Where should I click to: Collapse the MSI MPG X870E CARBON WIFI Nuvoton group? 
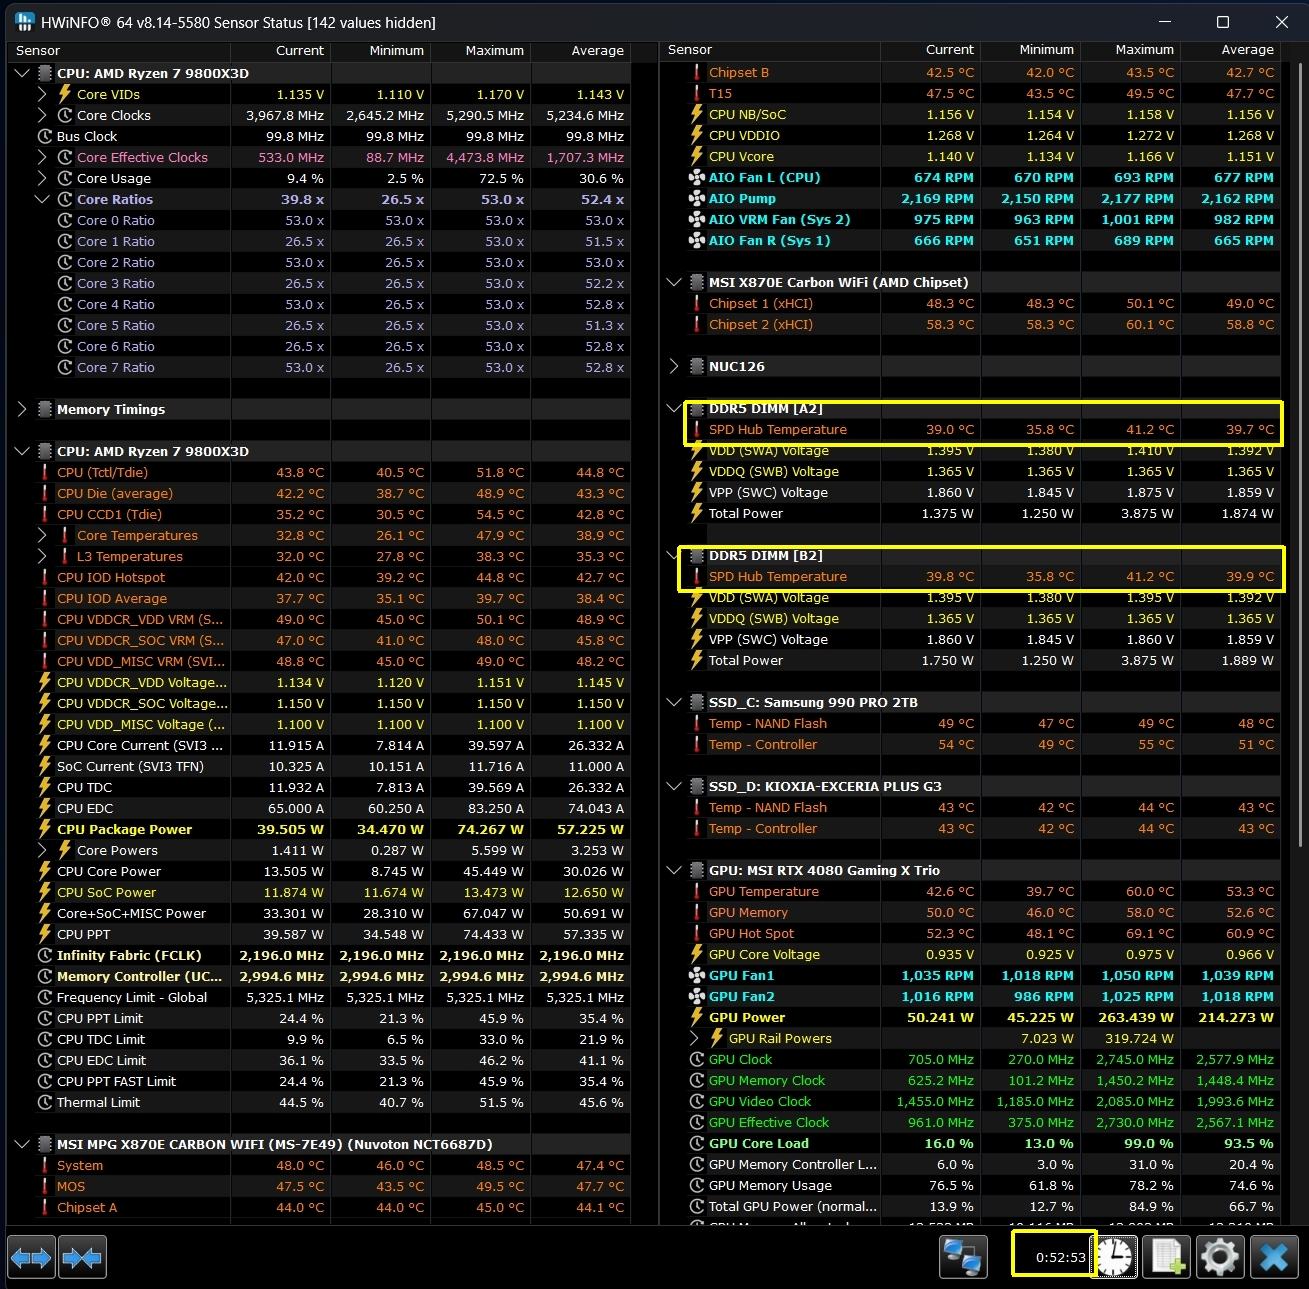tap(22, 1144)
